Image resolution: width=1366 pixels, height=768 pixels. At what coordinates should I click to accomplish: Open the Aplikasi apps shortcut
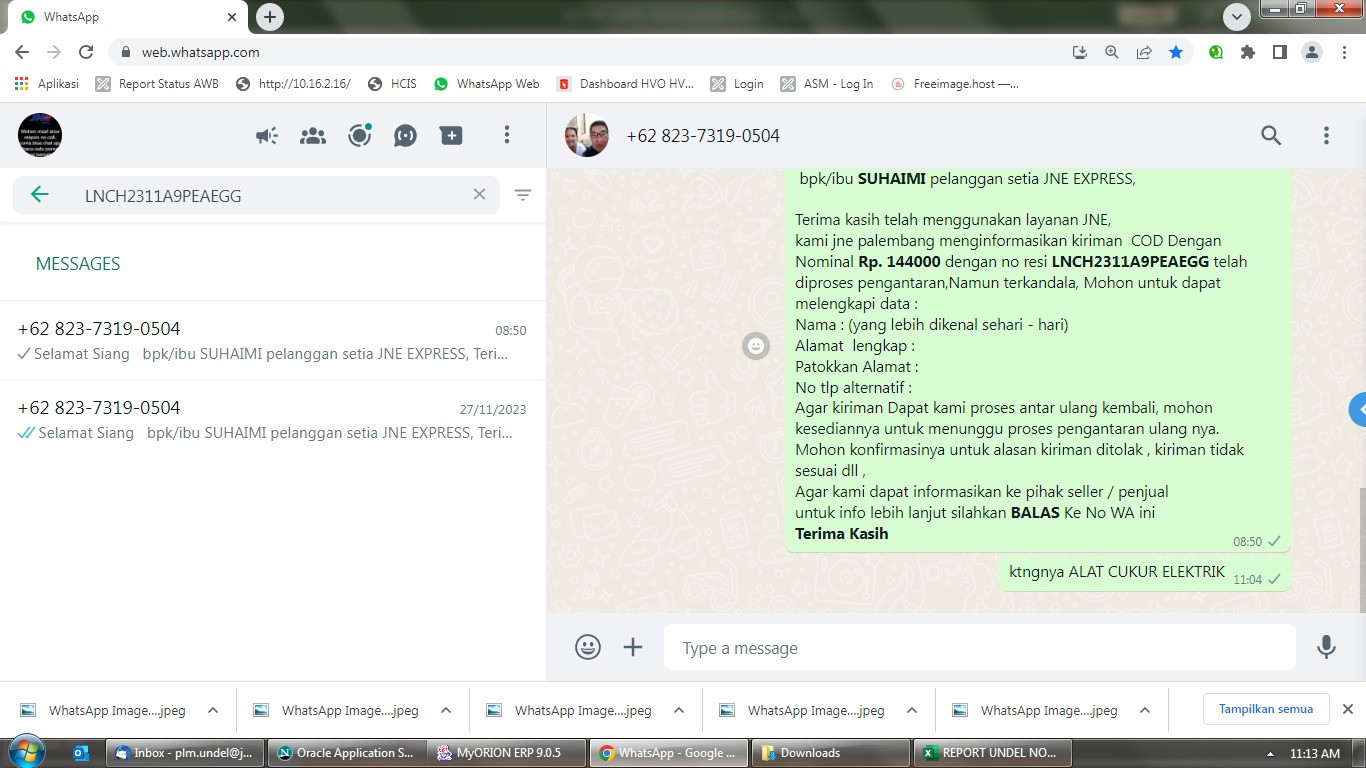[46, 84]
